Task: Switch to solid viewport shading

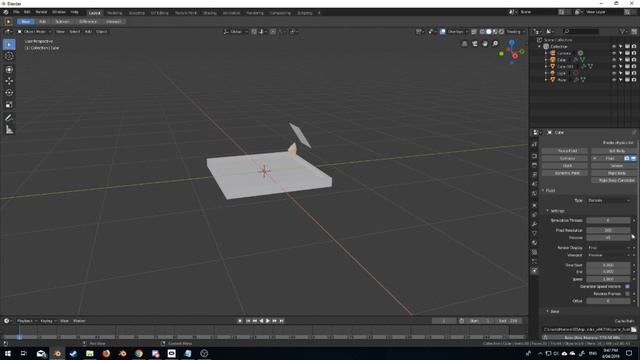Action: (x=489, y=31)
